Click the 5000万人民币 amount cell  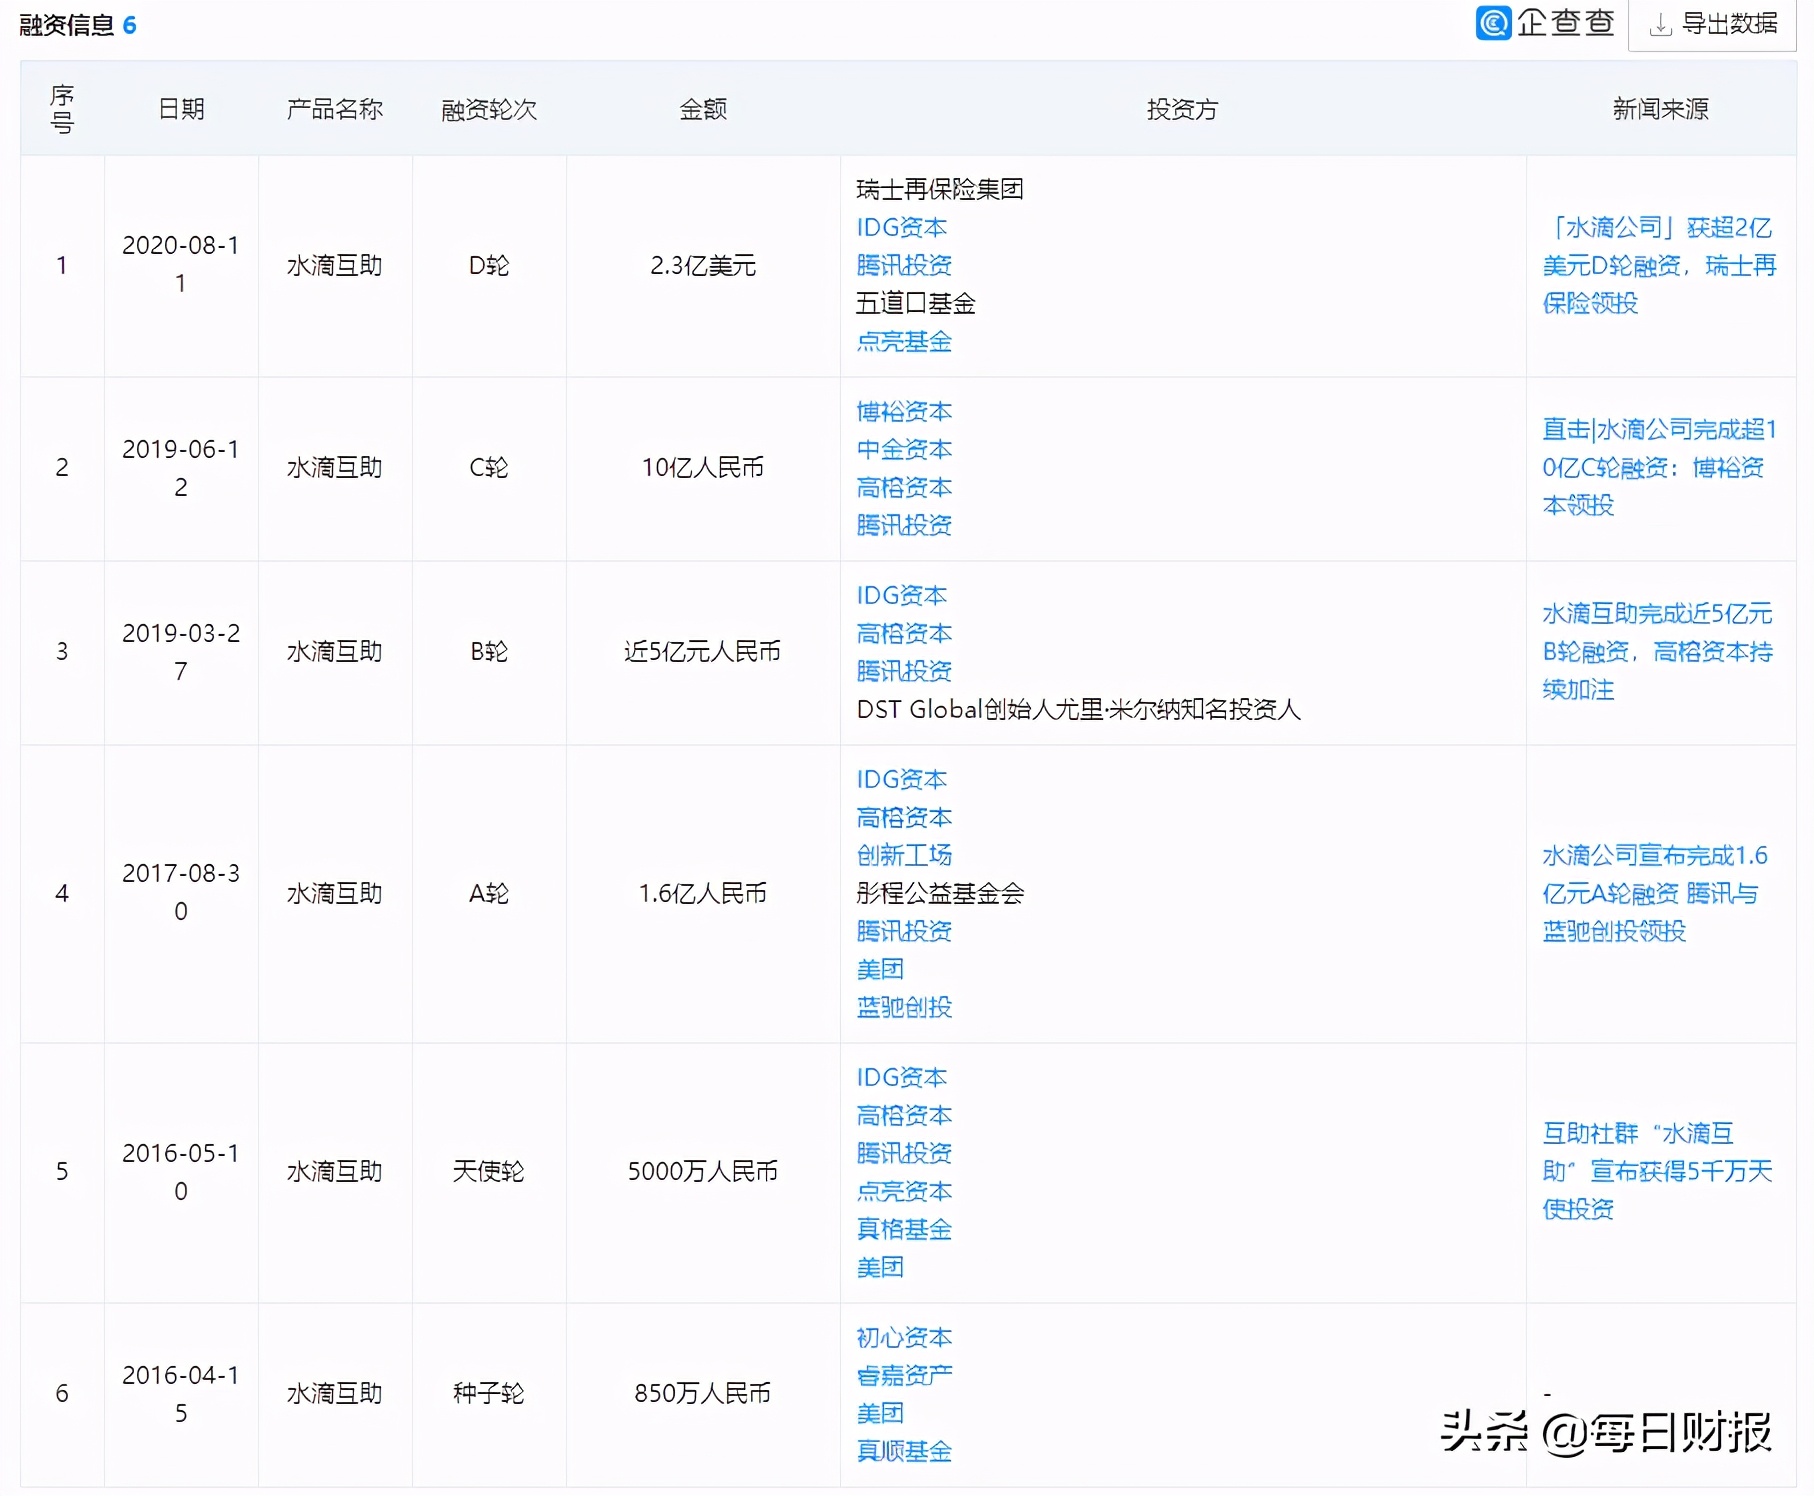pos(703,1171)
